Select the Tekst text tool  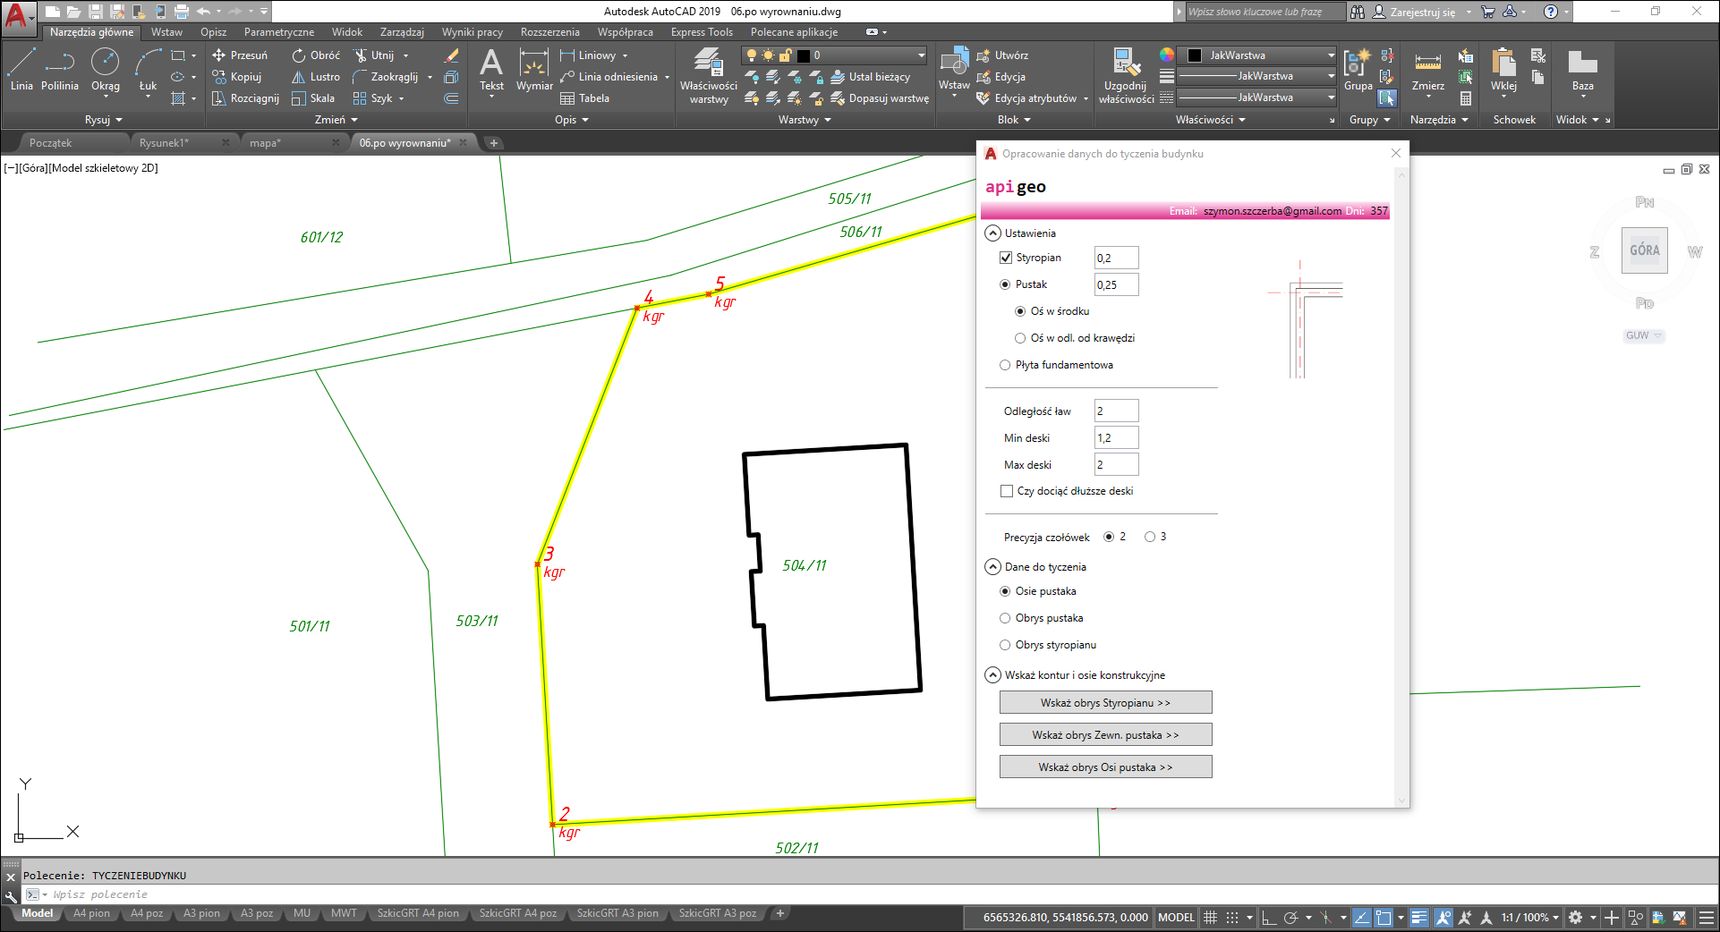point(491,70)
